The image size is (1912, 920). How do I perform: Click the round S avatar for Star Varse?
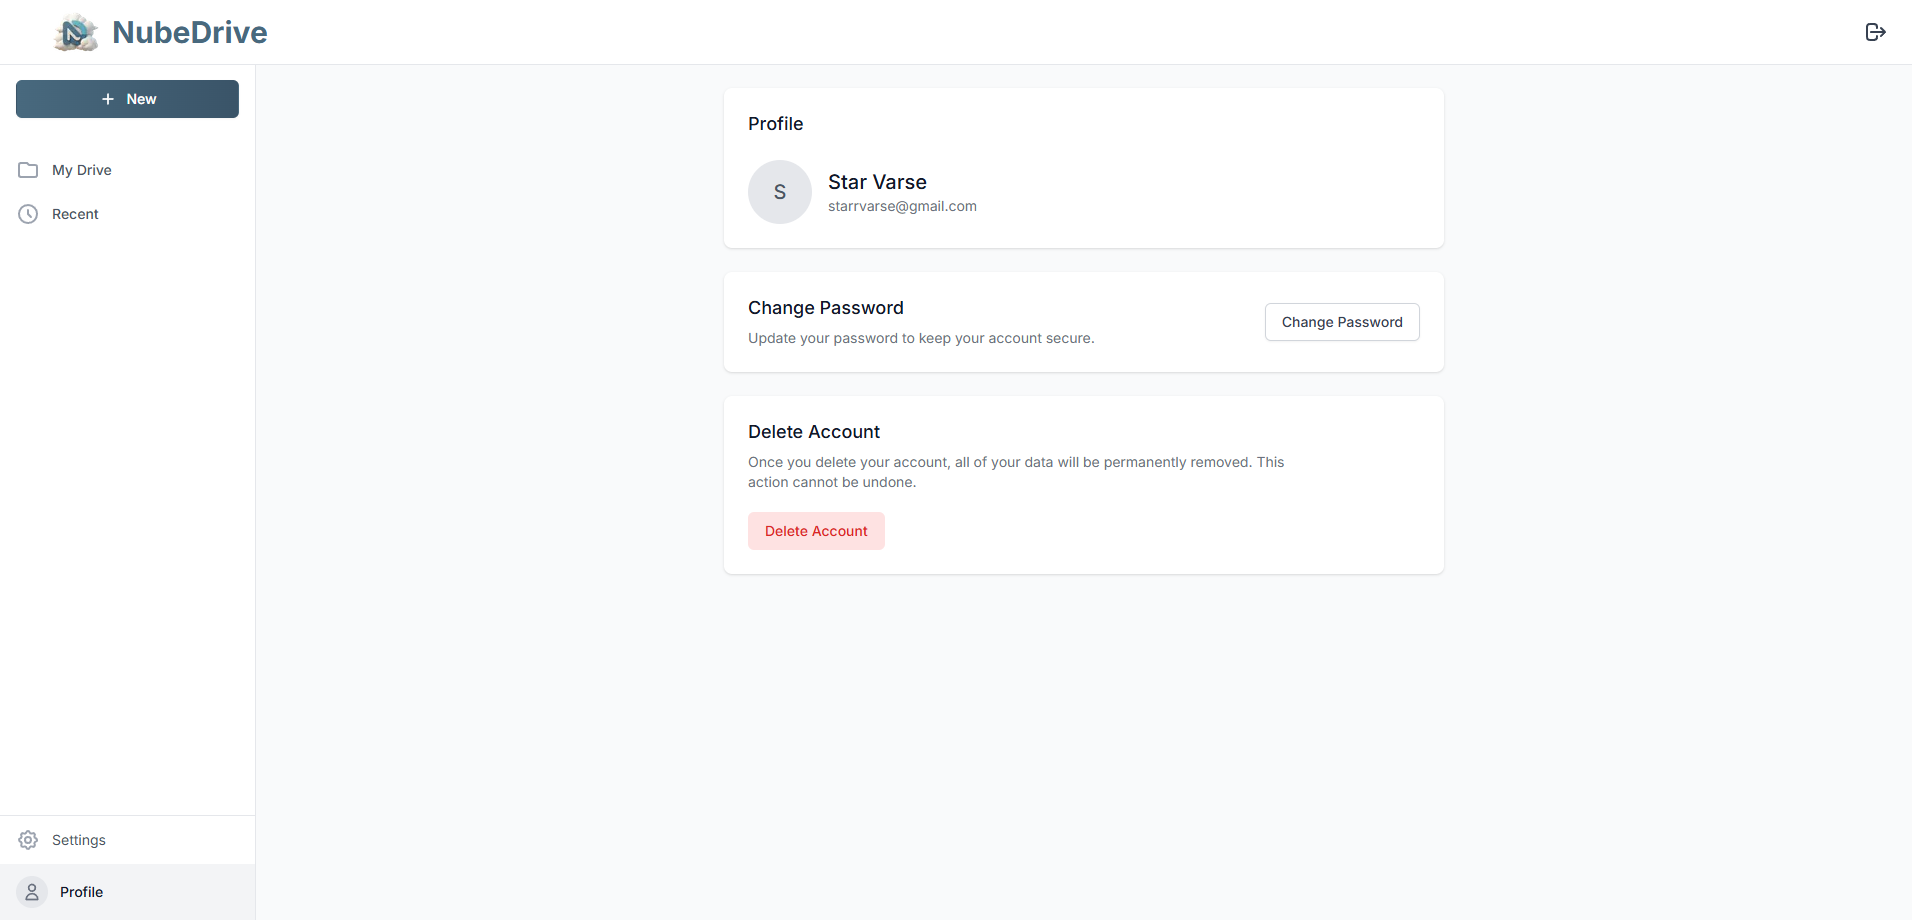tap(780, 192)
